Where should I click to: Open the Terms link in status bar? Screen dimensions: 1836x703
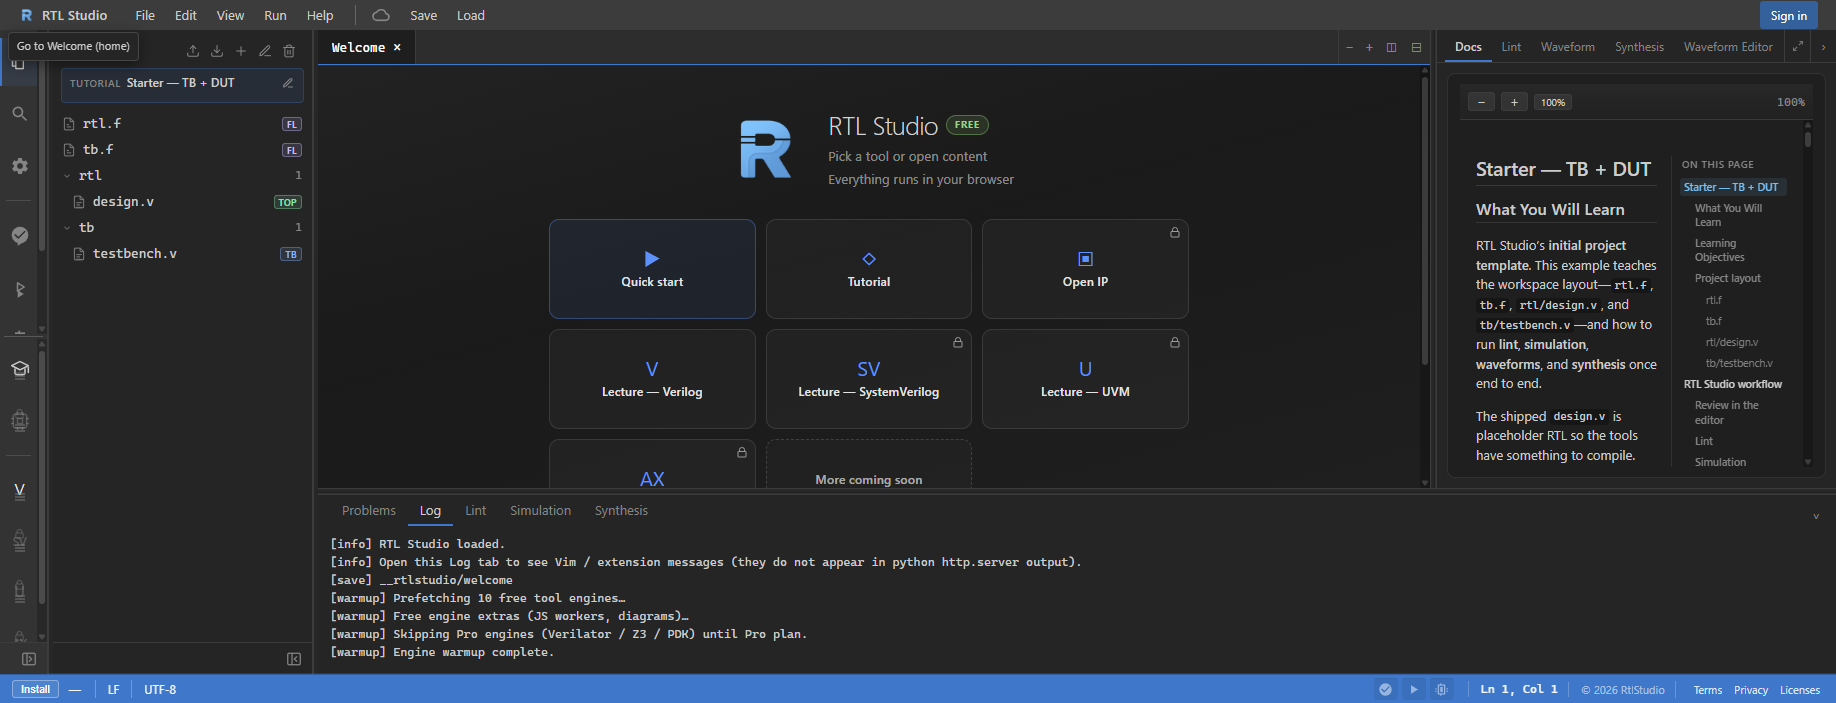pos(1707,690)
